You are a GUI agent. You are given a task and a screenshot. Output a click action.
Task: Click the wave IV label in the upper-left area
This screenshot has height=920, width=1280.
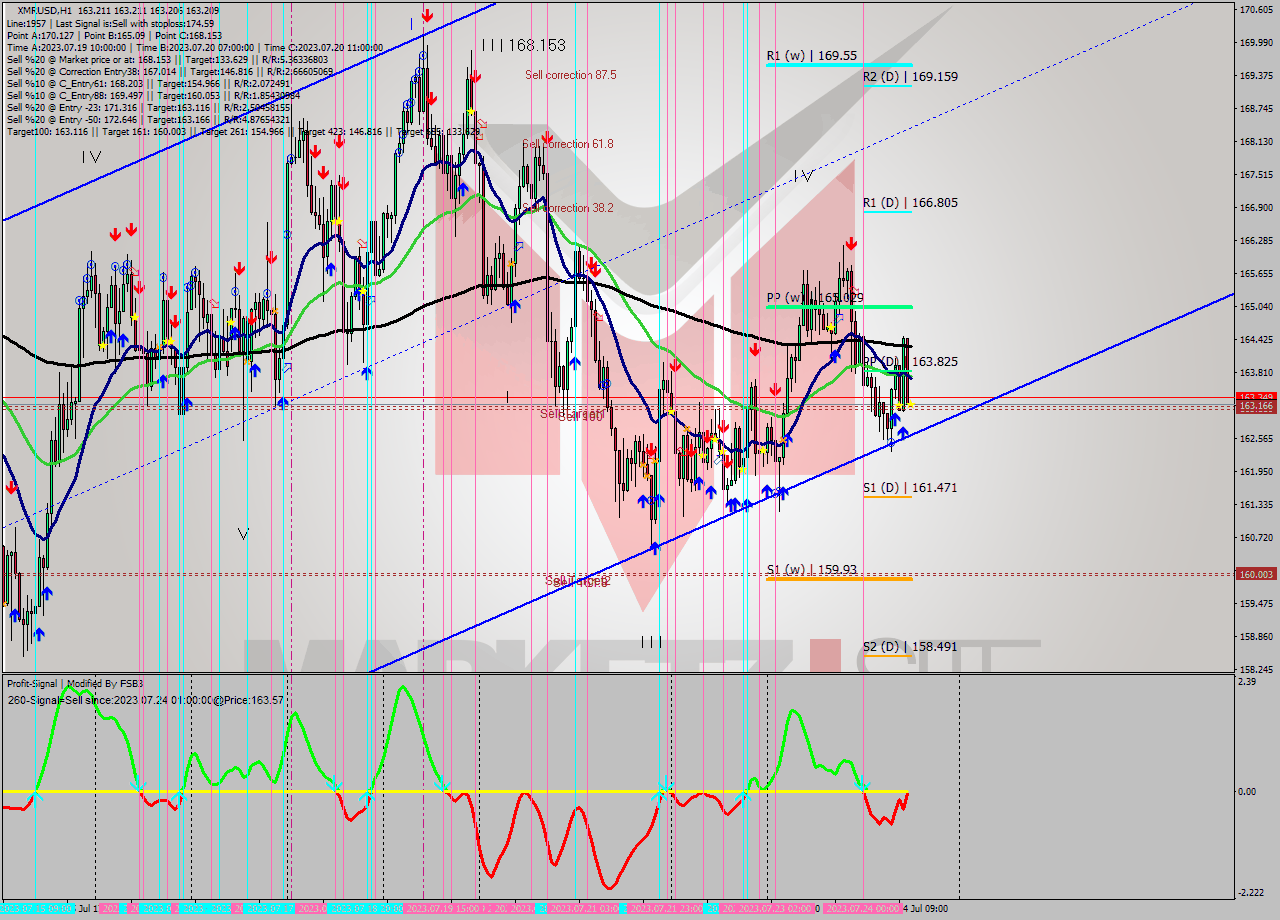(92, 157)
